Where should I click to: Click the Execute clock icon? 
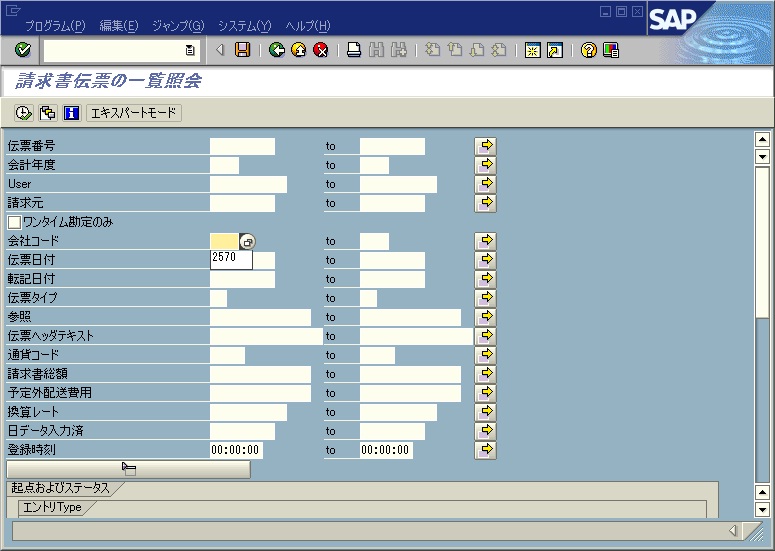click(x=24, y=113)
